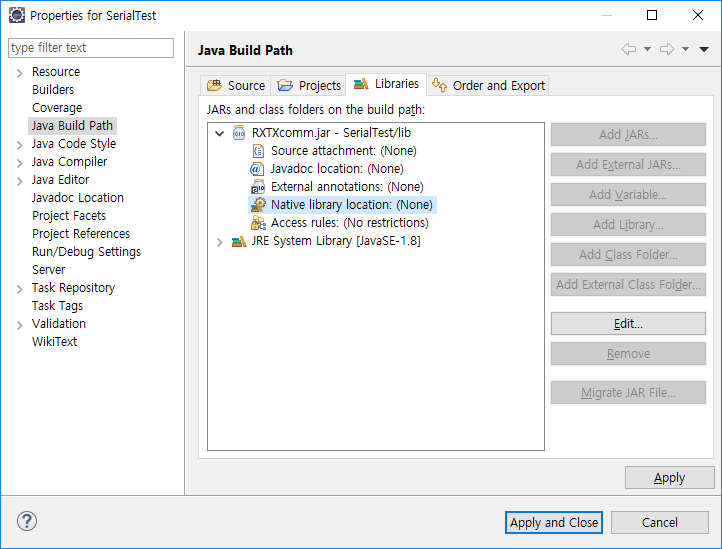Open help with the question mark icon

coord(27,521)
